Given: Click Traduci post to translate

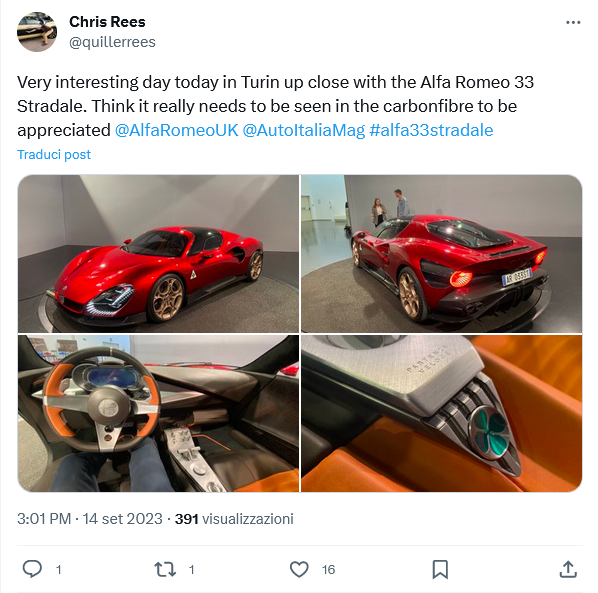Looking at the screenshot, I should click(x=54, y=154).
